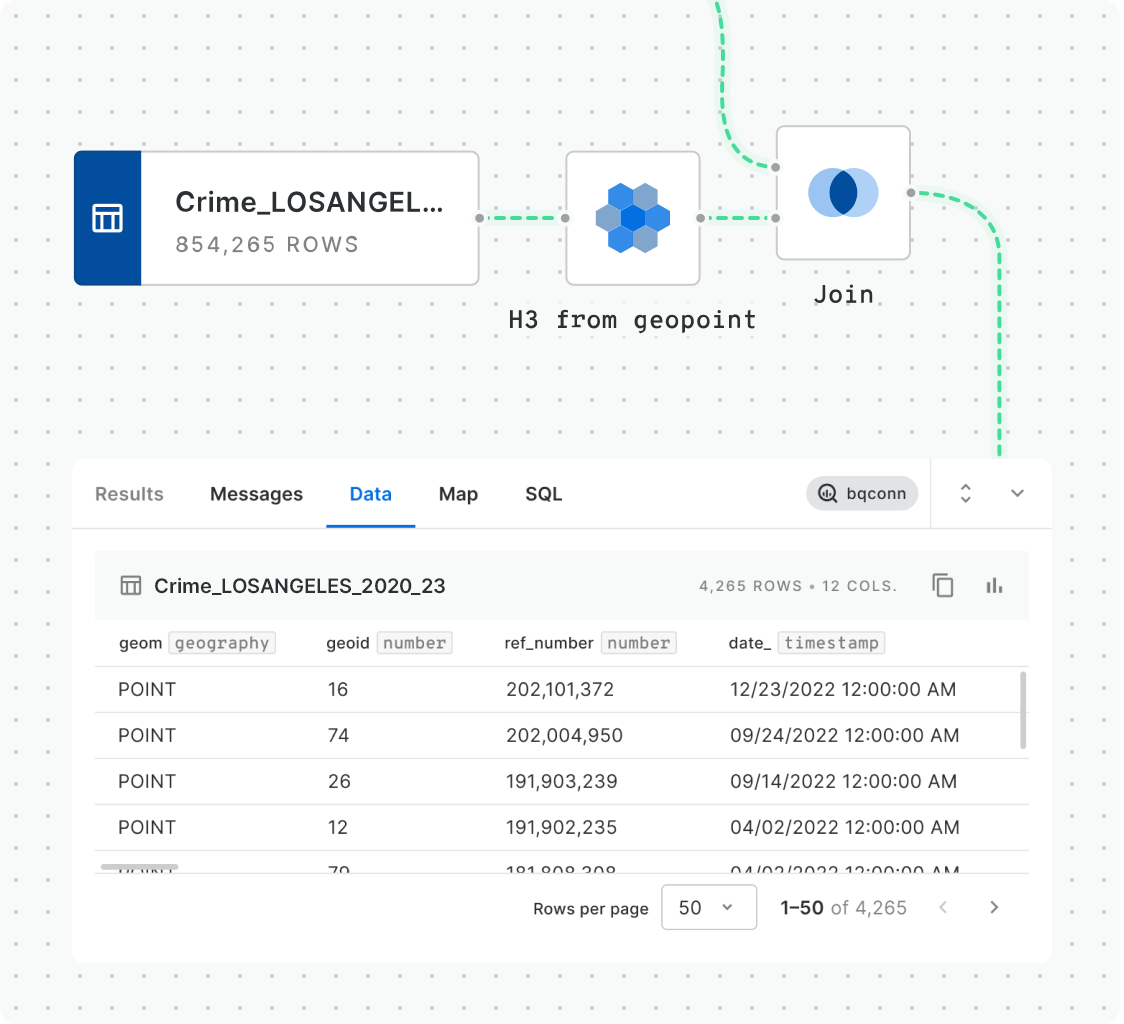Go to the next page of rows
The width and height of the screenshot is (1124, 1024).
click(x=994, y=907)
